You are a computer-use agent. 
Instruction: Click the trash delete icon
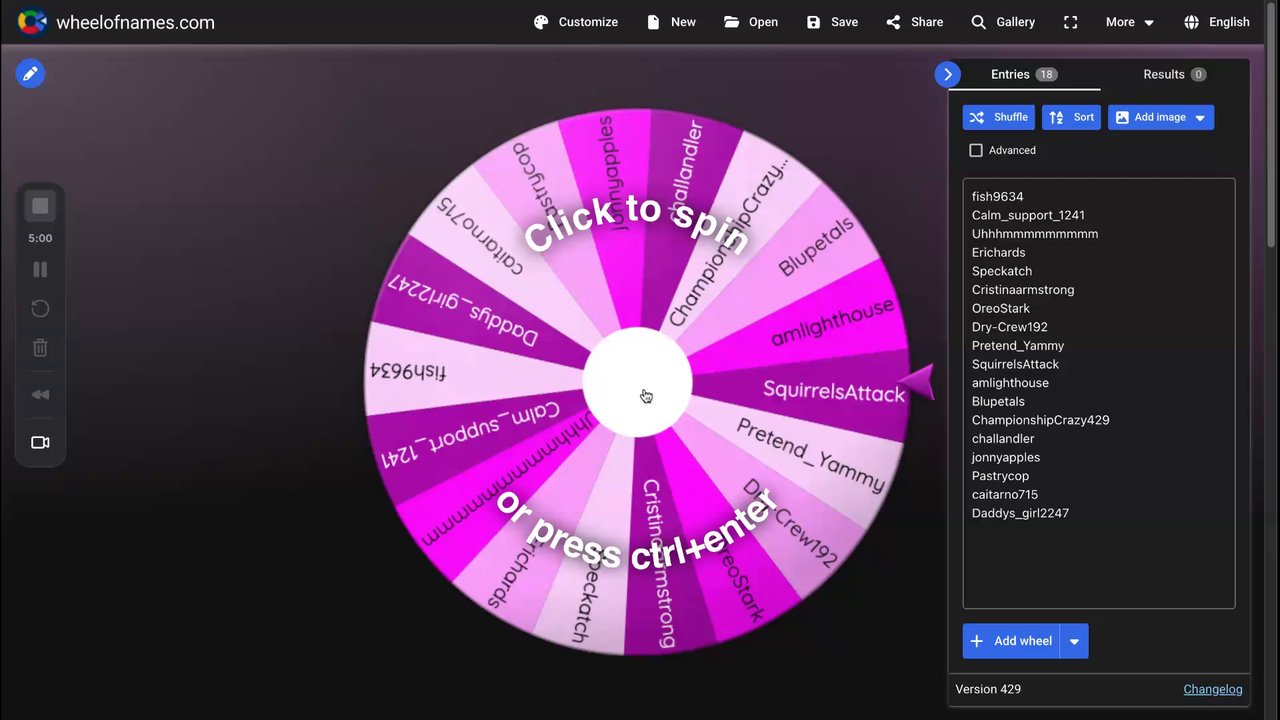(40, 348)
